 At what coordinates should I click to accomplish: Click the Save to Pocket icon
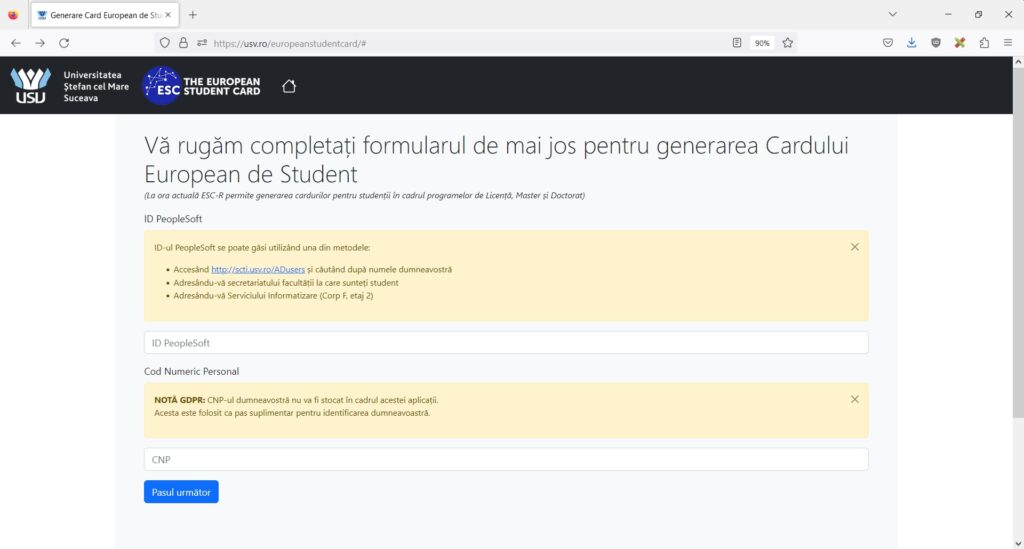pos(887,43)
